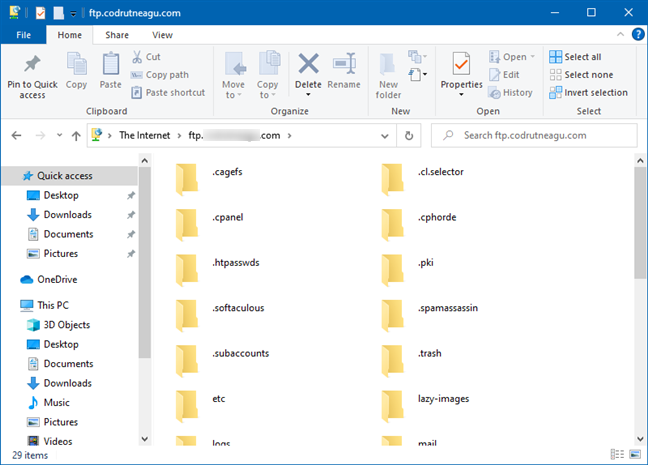This screenshot has width=648, height=465.
Task: Click the Delete X icon
Action: point(308,64)
